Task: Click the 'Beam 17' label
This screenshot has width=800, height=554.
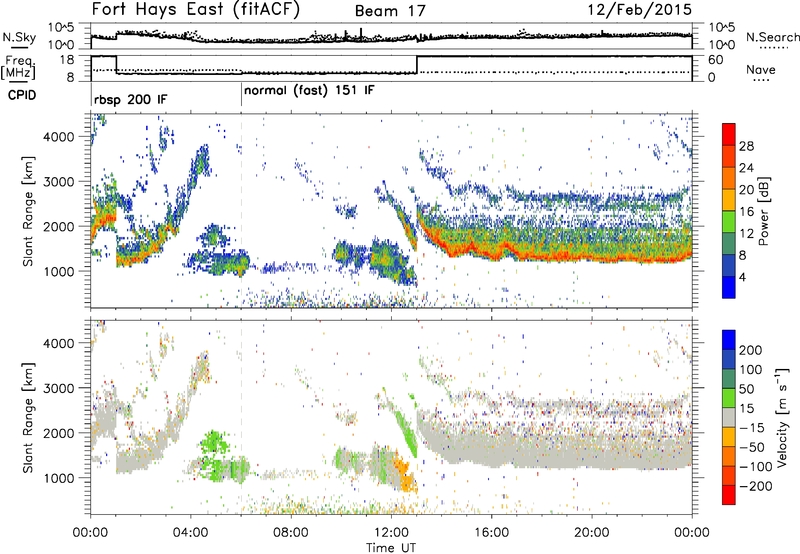Action: [x=390, y=11]
